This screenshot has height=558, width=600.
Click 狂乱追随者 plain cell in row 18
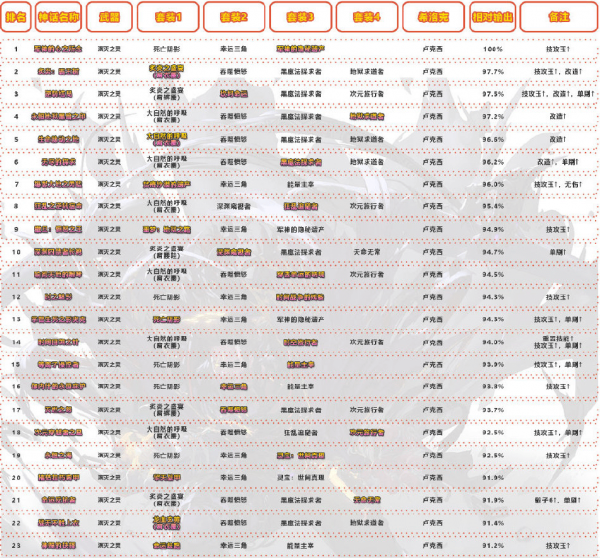[x=300, y=432]
